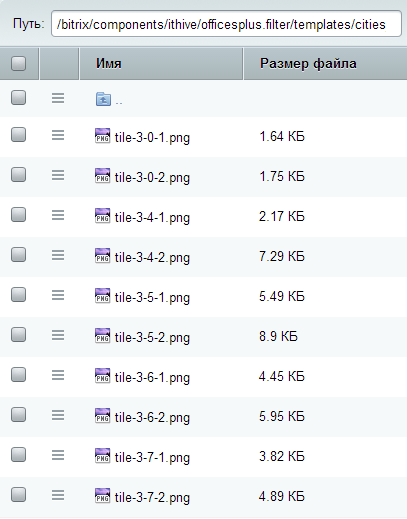Click the Путь path input field
Image resolution: width=407 pixels, height=519 pixels.
226,24
